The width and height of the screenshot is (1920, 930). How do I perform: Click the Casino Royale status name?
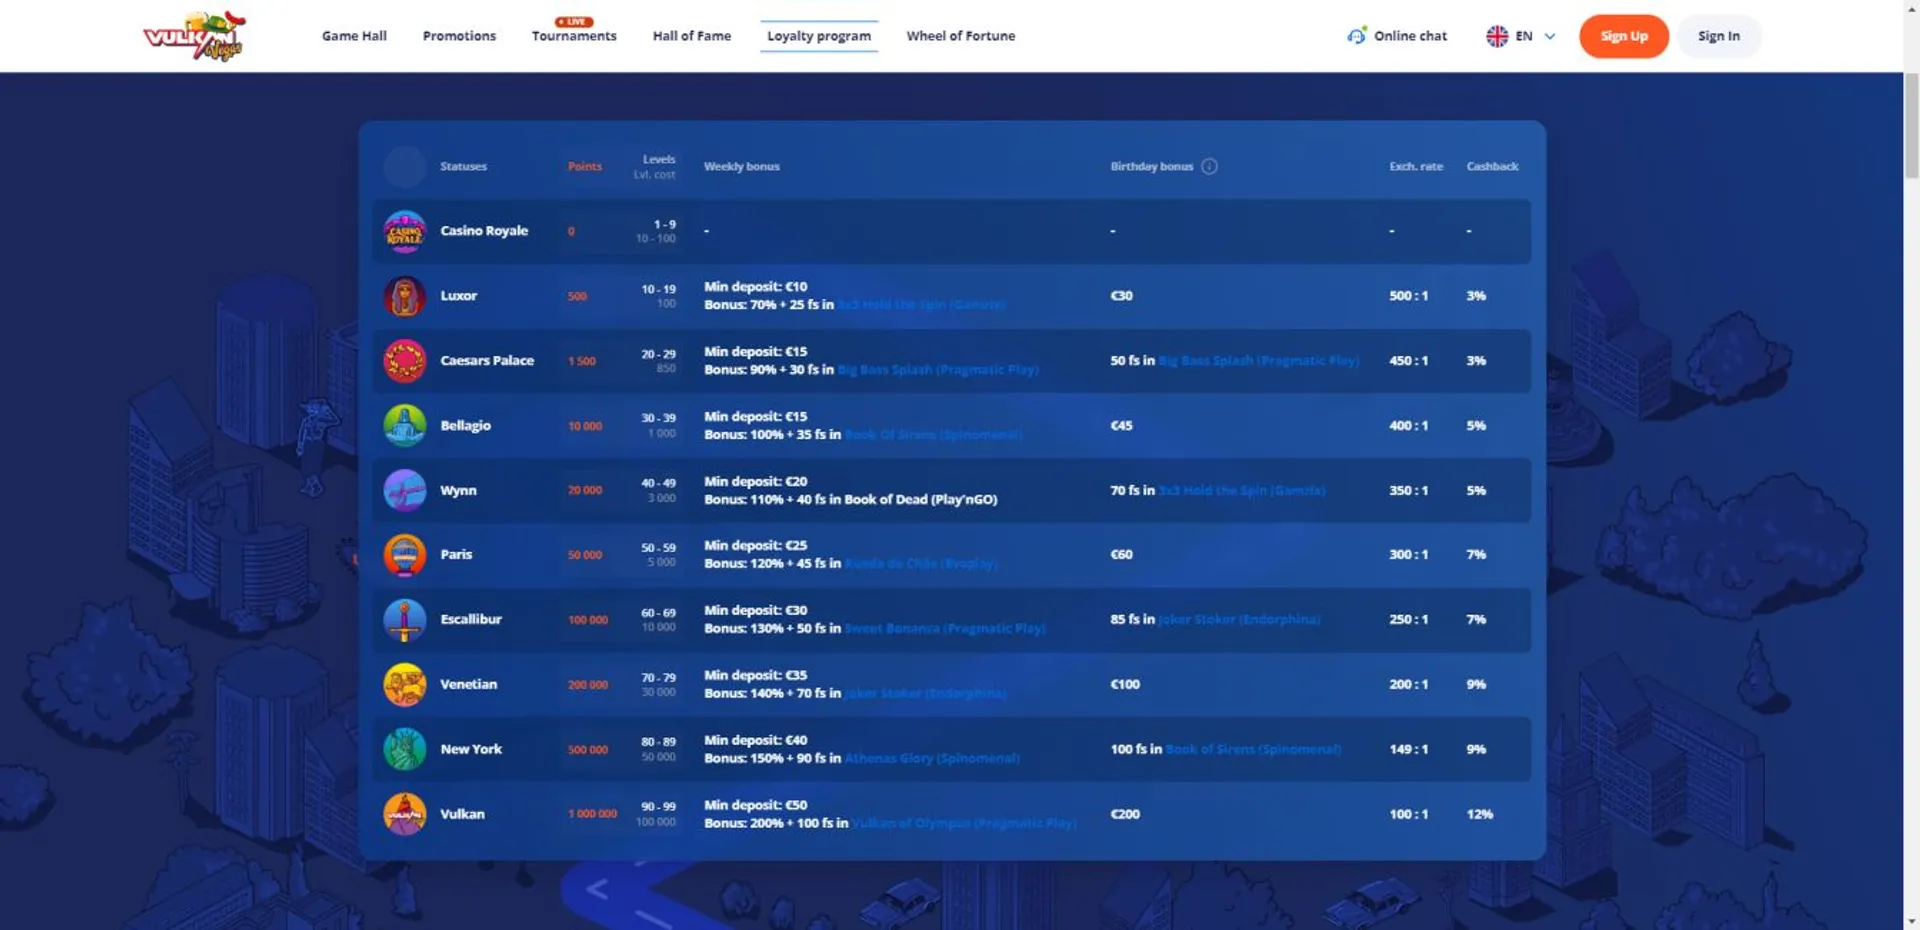[x=484, y=231]
